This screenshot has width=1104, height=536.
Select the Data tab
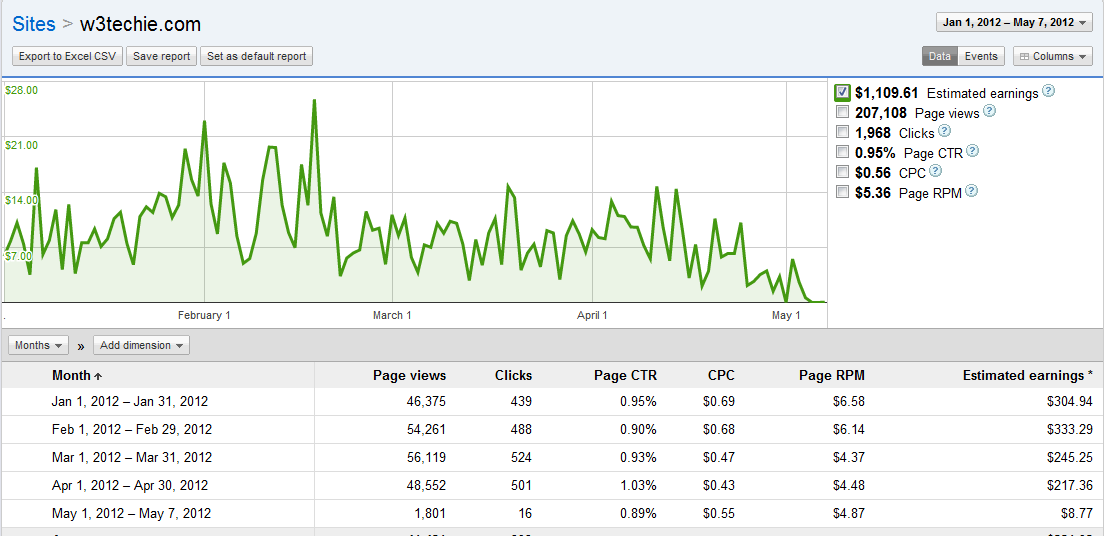pos(939,57)
